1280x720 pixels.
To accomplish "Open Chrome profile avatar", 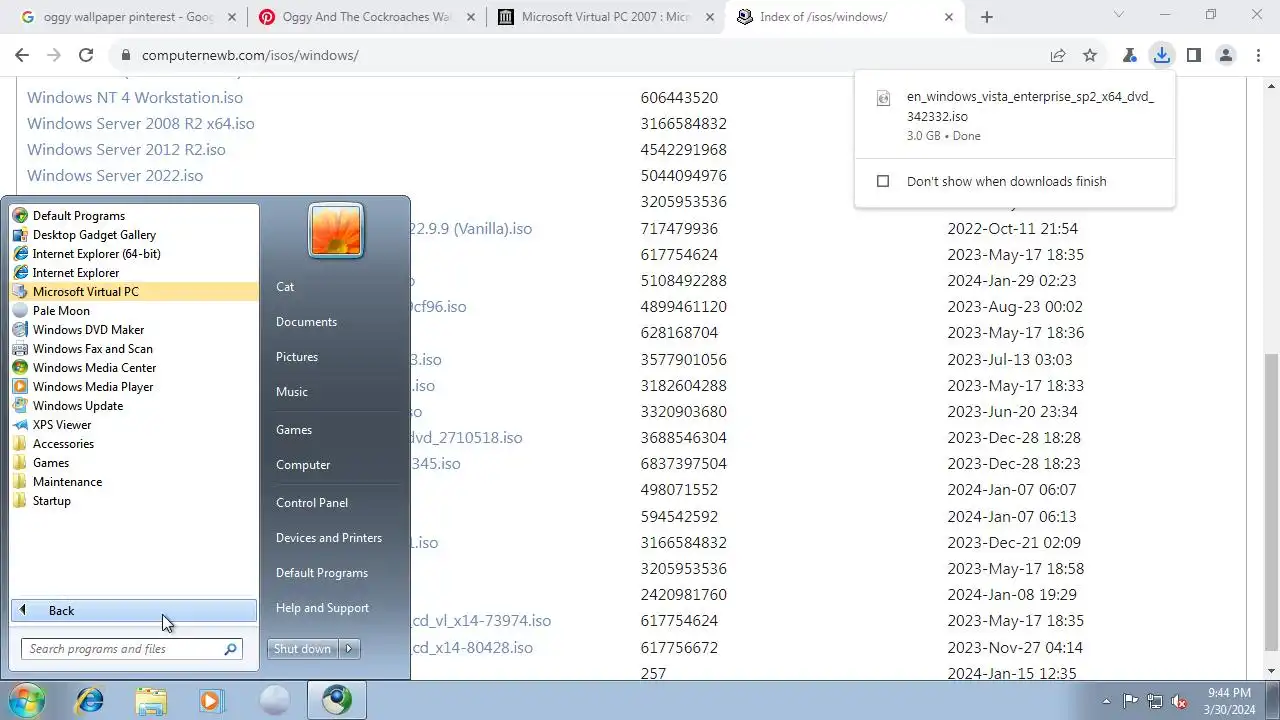I will coord(1226,55).
